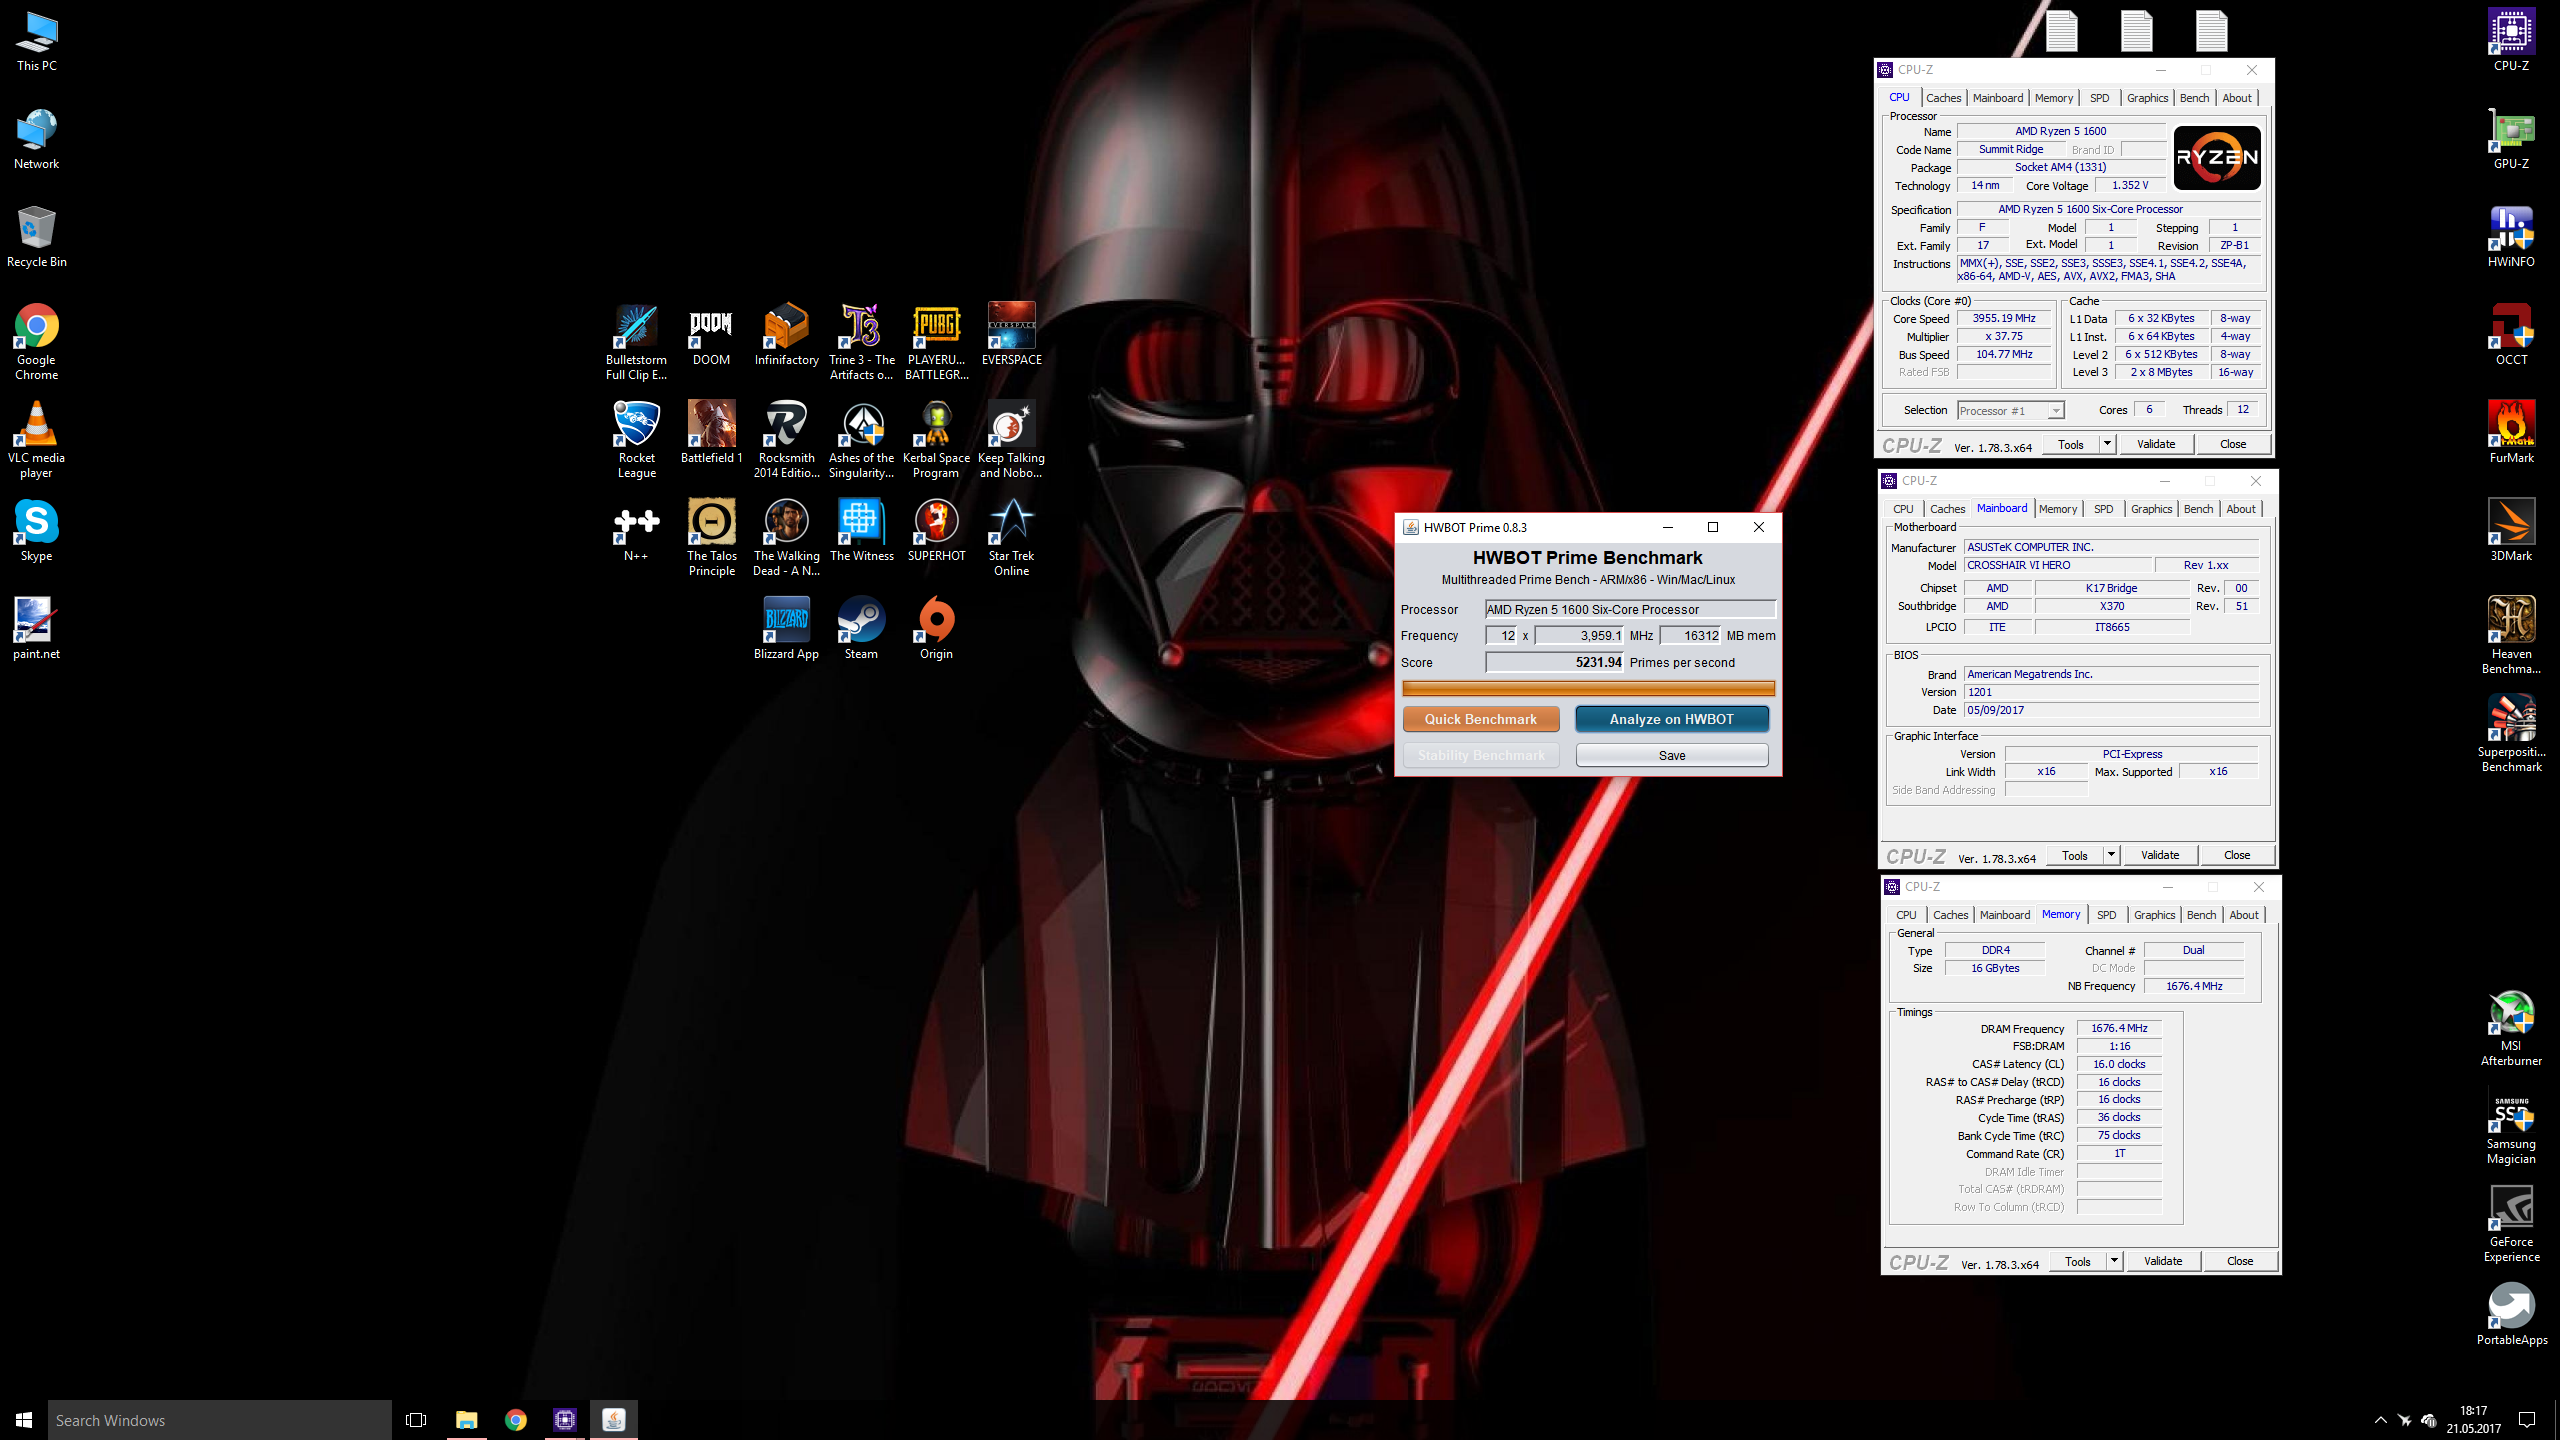Click the Rocksmith 2014 Edition icon
The height and width of the screenshot is (1440, 2560).
pos(786,439)
